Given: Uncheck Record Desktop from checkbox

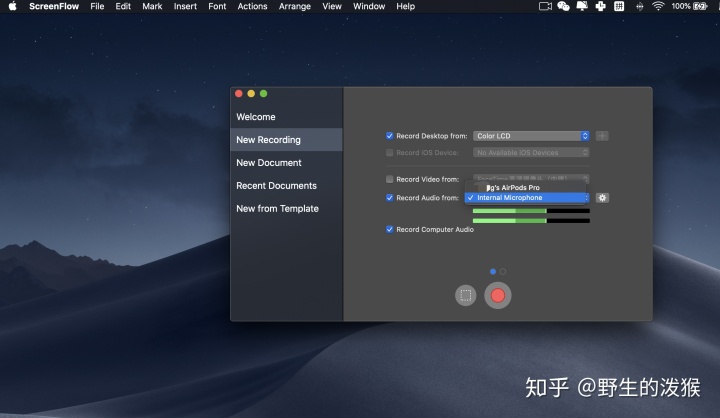Looking at the screenshot, I should [x=389, y=136].
